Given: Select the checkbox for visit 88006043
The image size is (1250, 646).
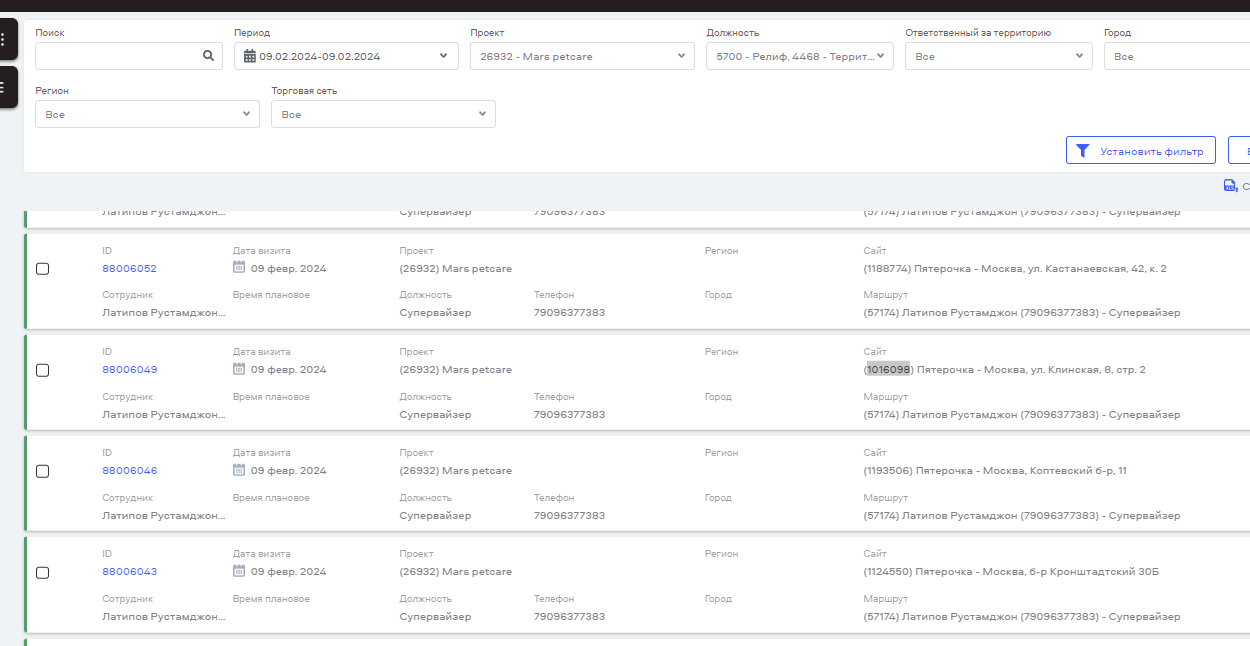Looking at the screenshot, I should click(42, 573).
